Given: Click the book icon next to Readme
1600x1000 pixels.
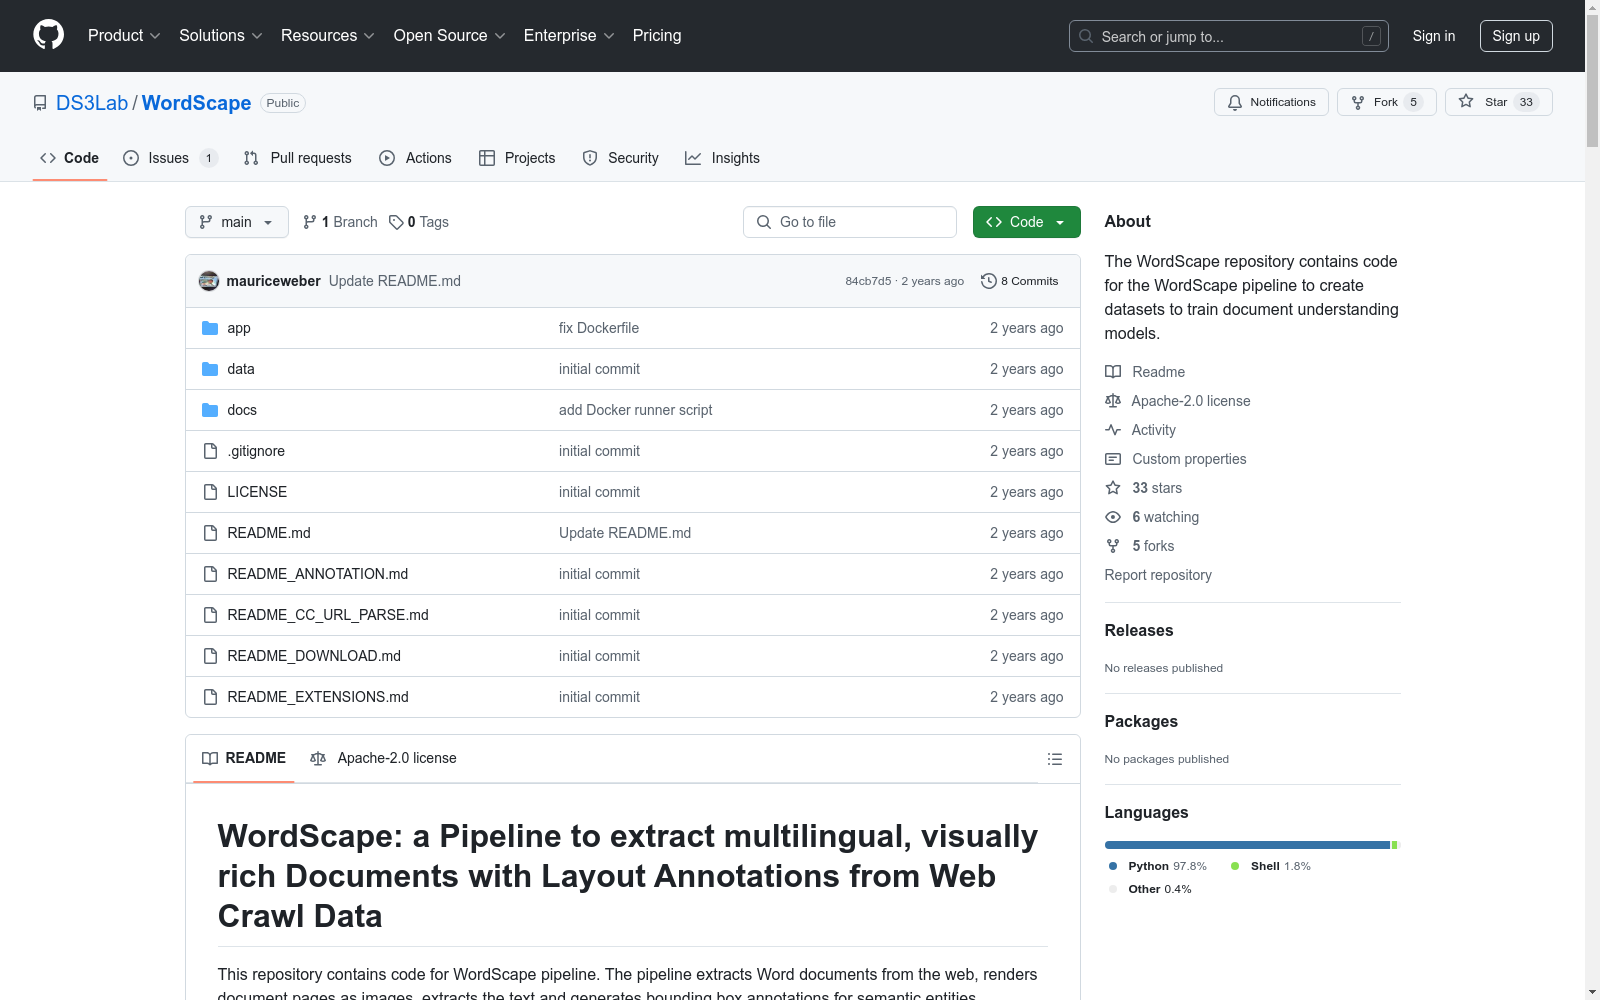Looking at the screenshot, I should [x=1113, y=372].
